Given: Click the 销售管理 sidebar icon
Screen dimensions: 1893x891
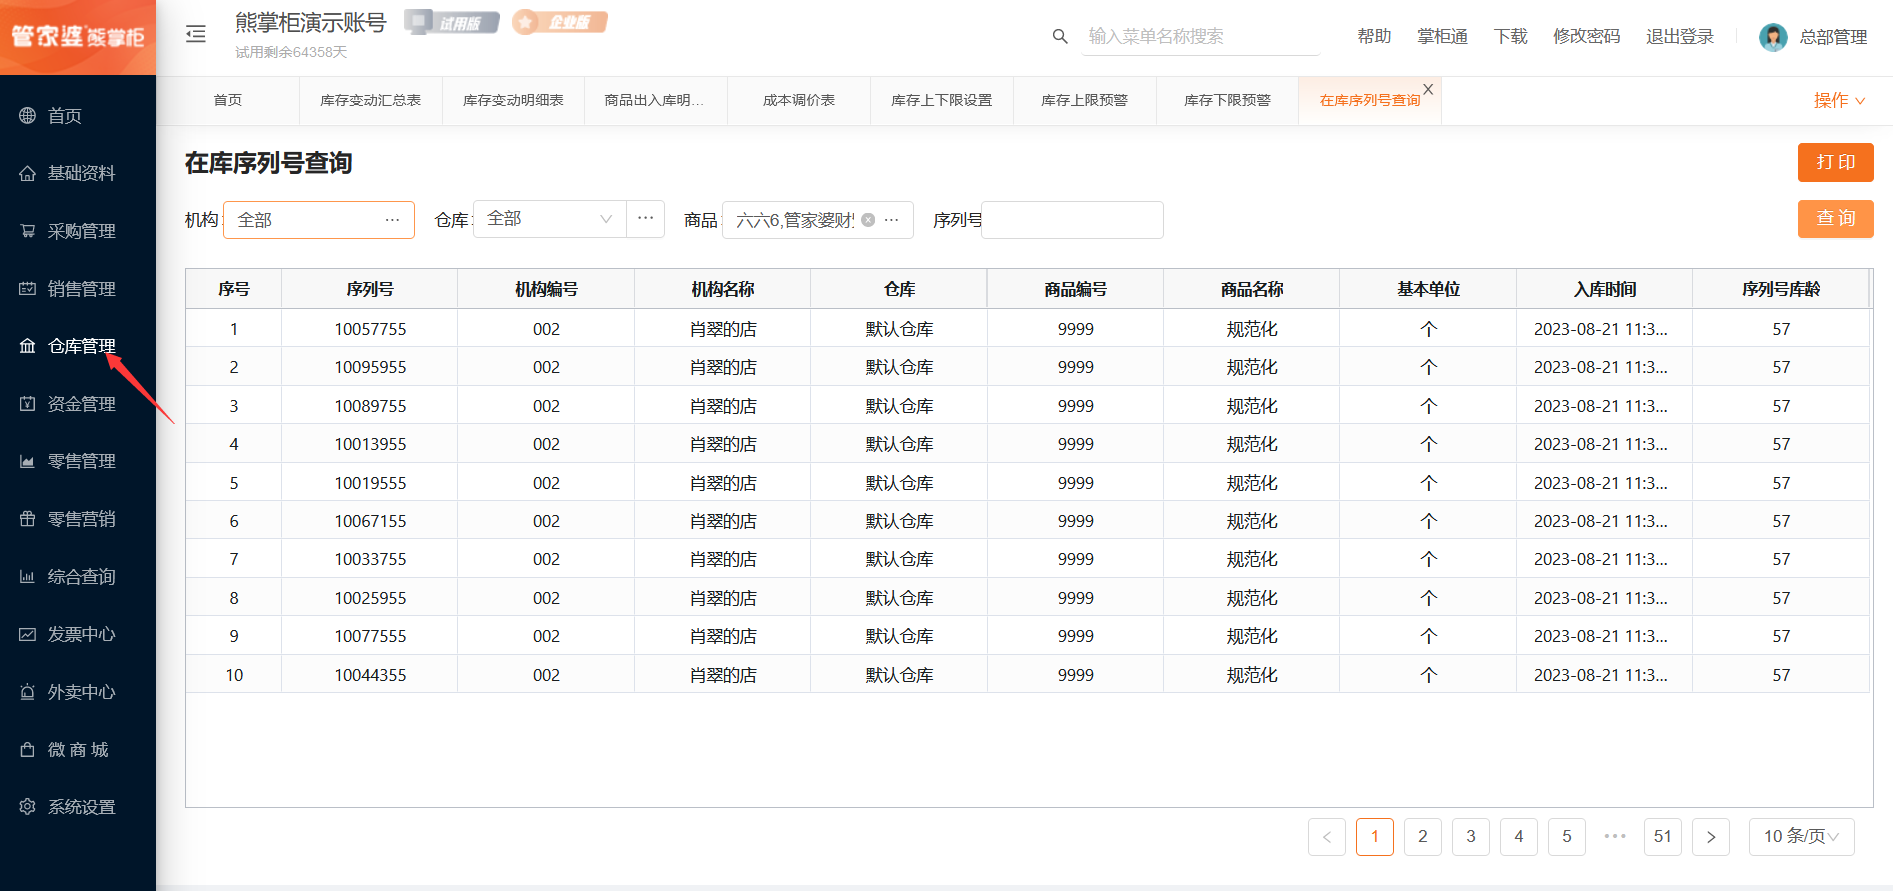Looking at the screenshot, I should coord(28,289).
